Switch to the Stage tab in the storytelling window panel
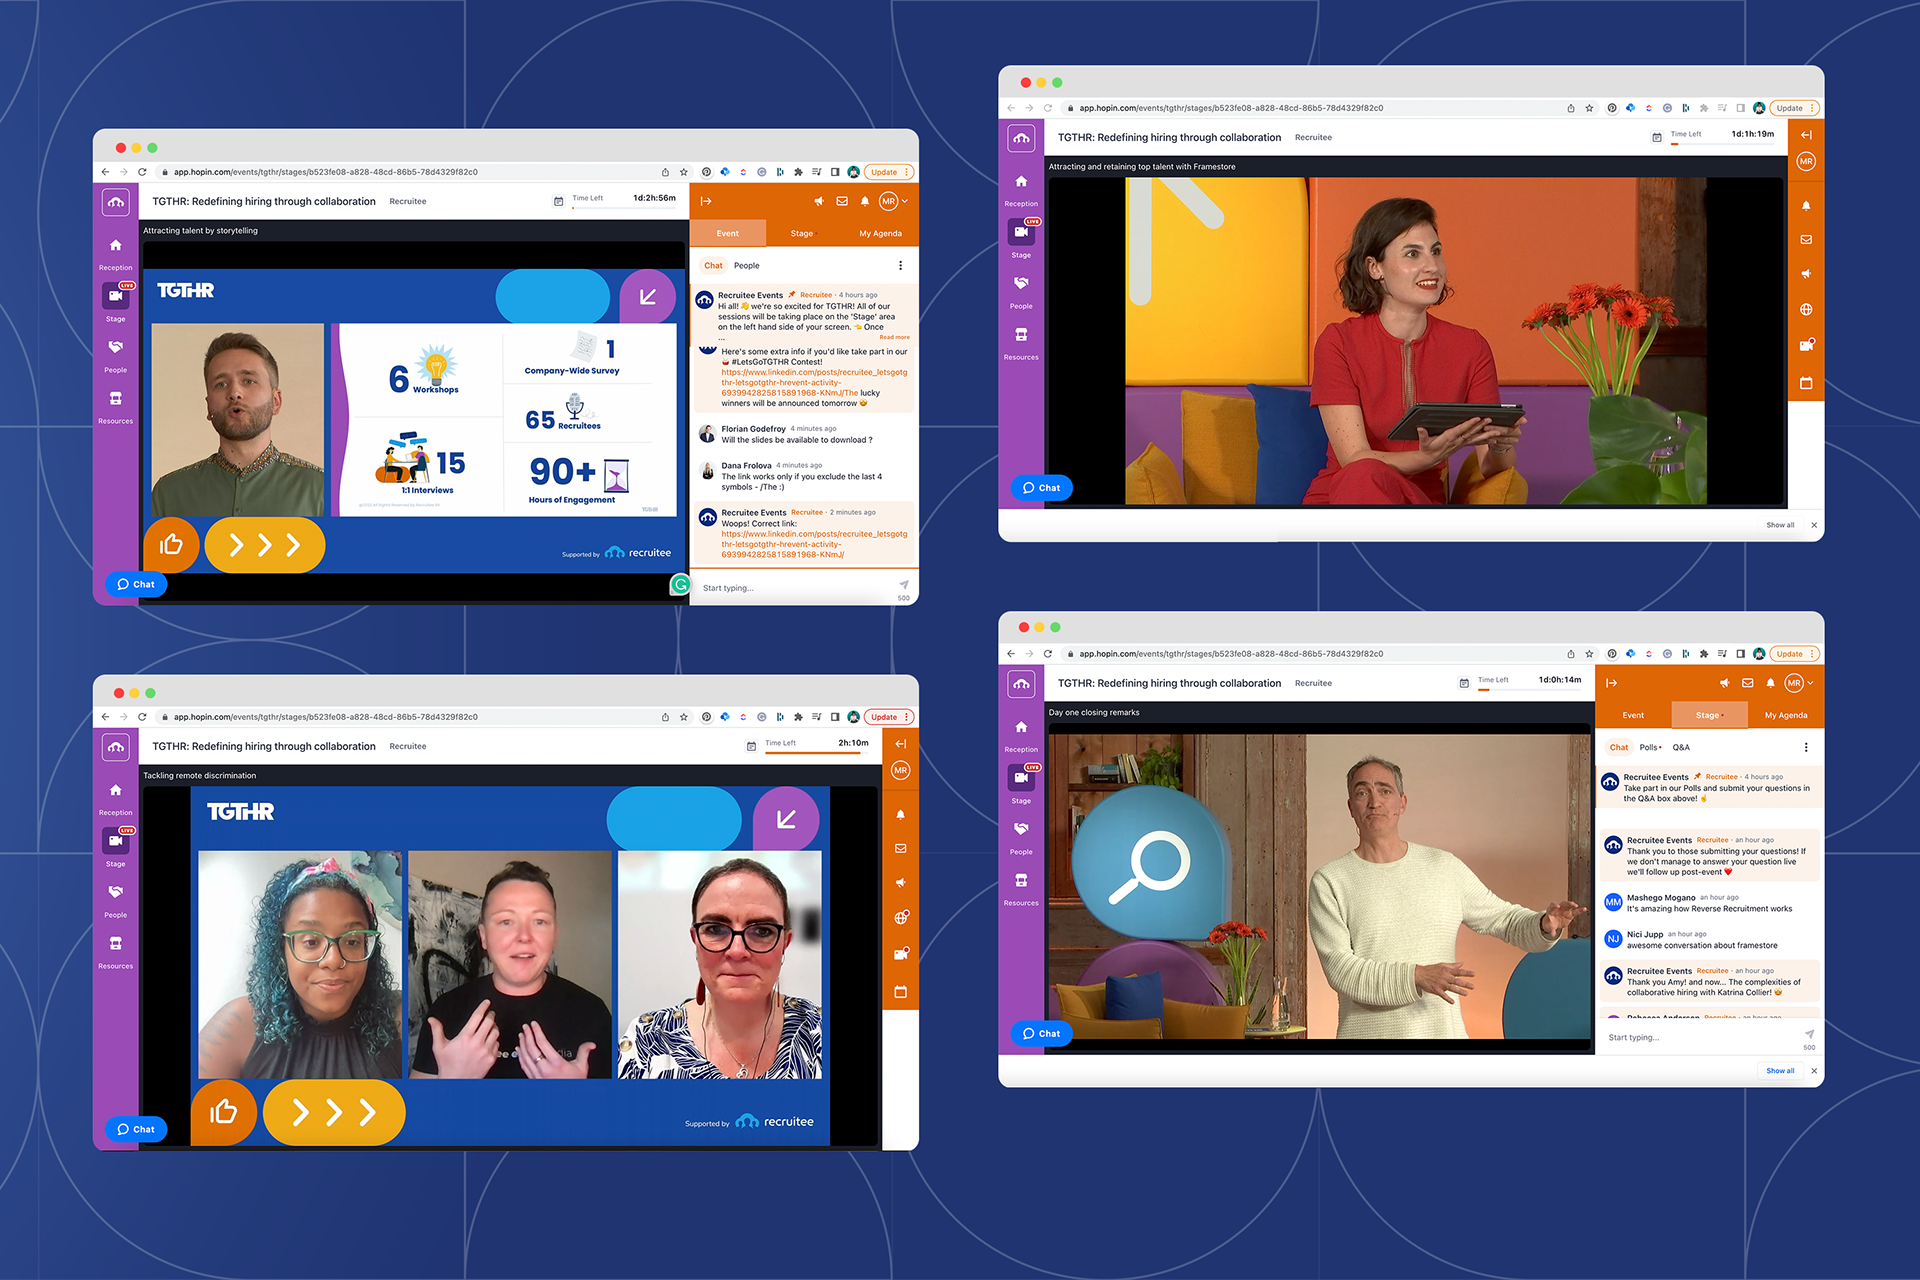 [x=803, y=233]
